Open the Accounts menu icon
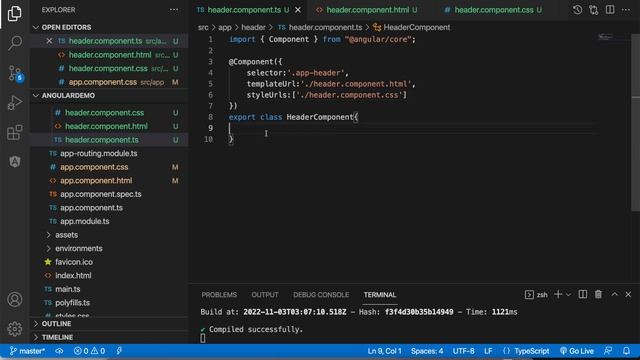The height and width of the screenshot is (360, 640). point(15,300)
